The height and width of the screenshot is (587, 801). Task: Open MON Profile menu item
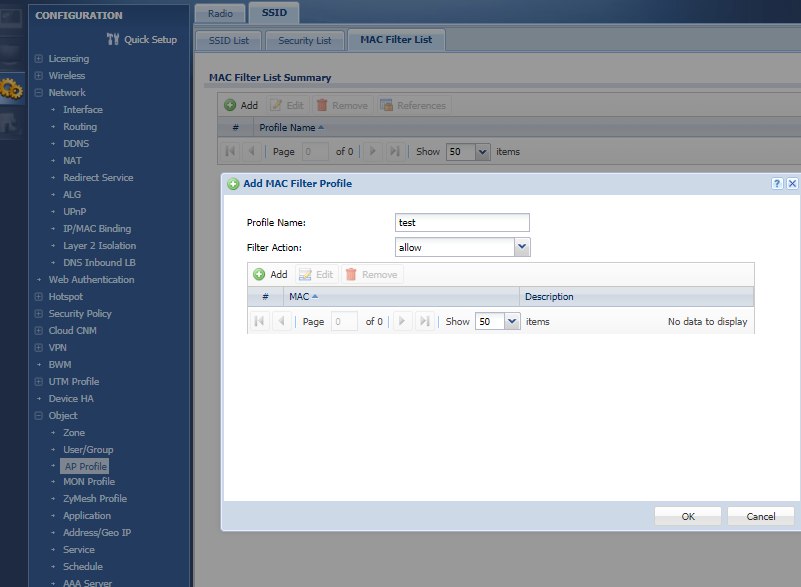tap(89, 481)
